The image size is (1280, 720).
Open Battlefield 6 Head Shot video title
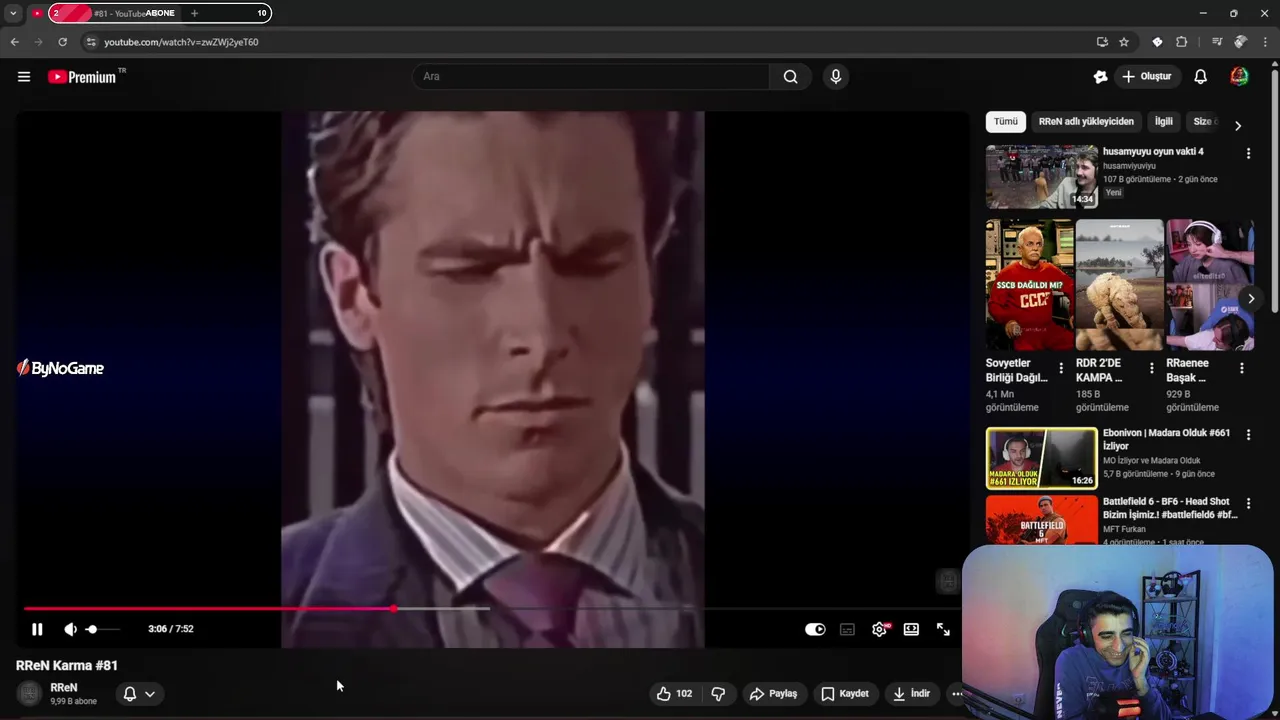(x=1170, y=508)
